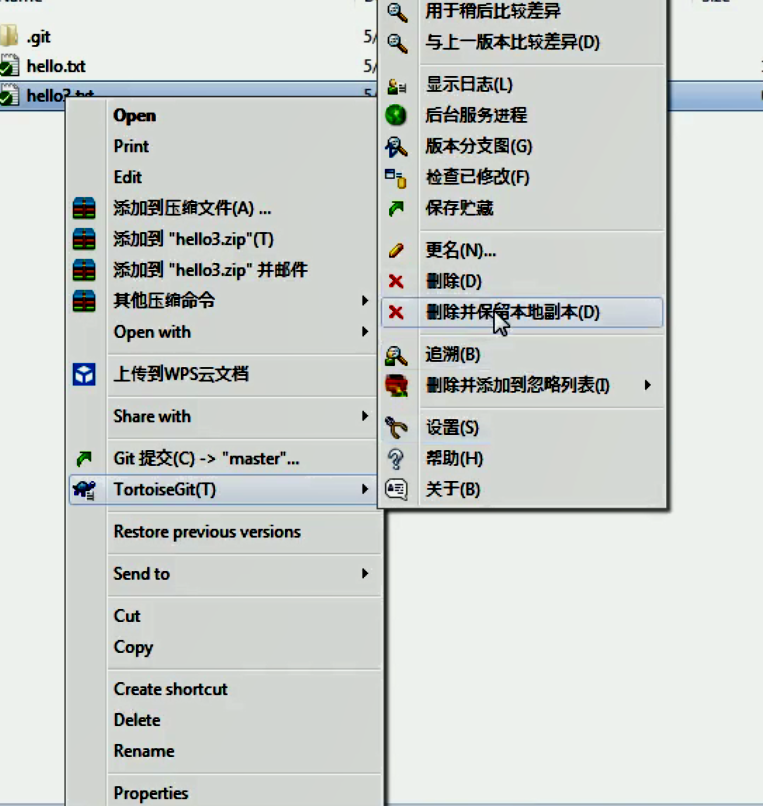The width and height of the screenshot is (763, 806).
Task: Click the red X icon beside 删除(D)
Action: 396,281
